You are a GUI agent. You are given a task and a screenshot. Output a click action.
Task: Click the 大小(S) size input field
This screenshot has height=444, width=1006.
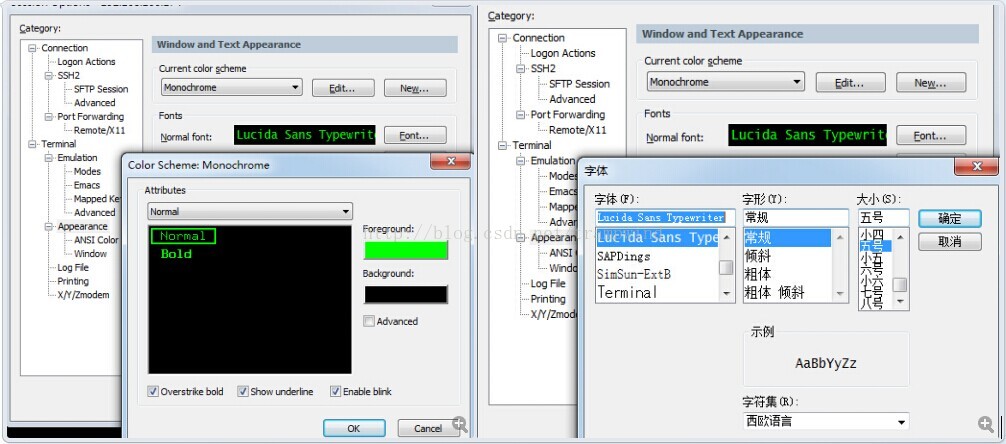(883, 218)
